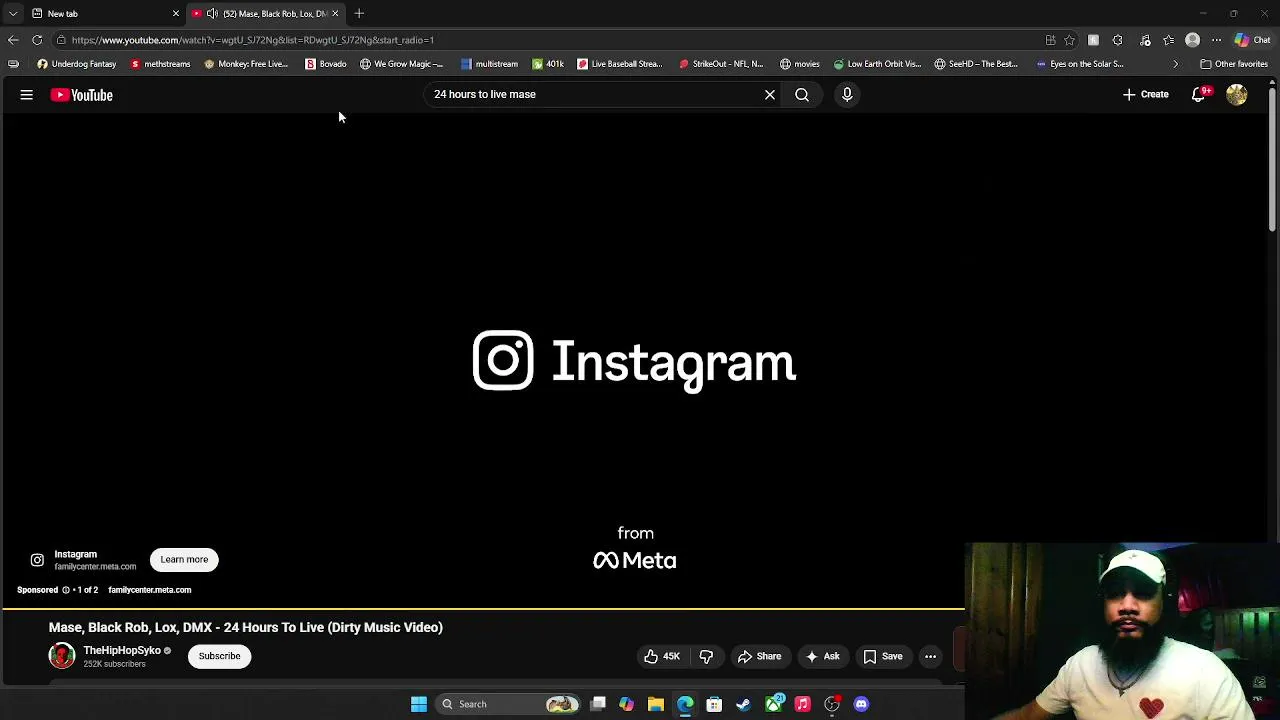Reload the page

[37, 40]
